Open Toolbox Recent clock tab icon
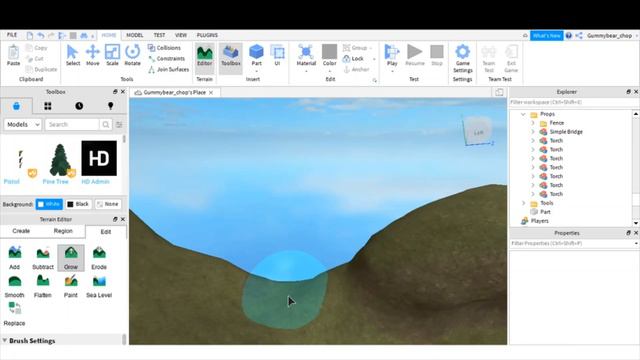Image resolution: width=640 pixels, height=360 pixels. (x=79, y=106)
